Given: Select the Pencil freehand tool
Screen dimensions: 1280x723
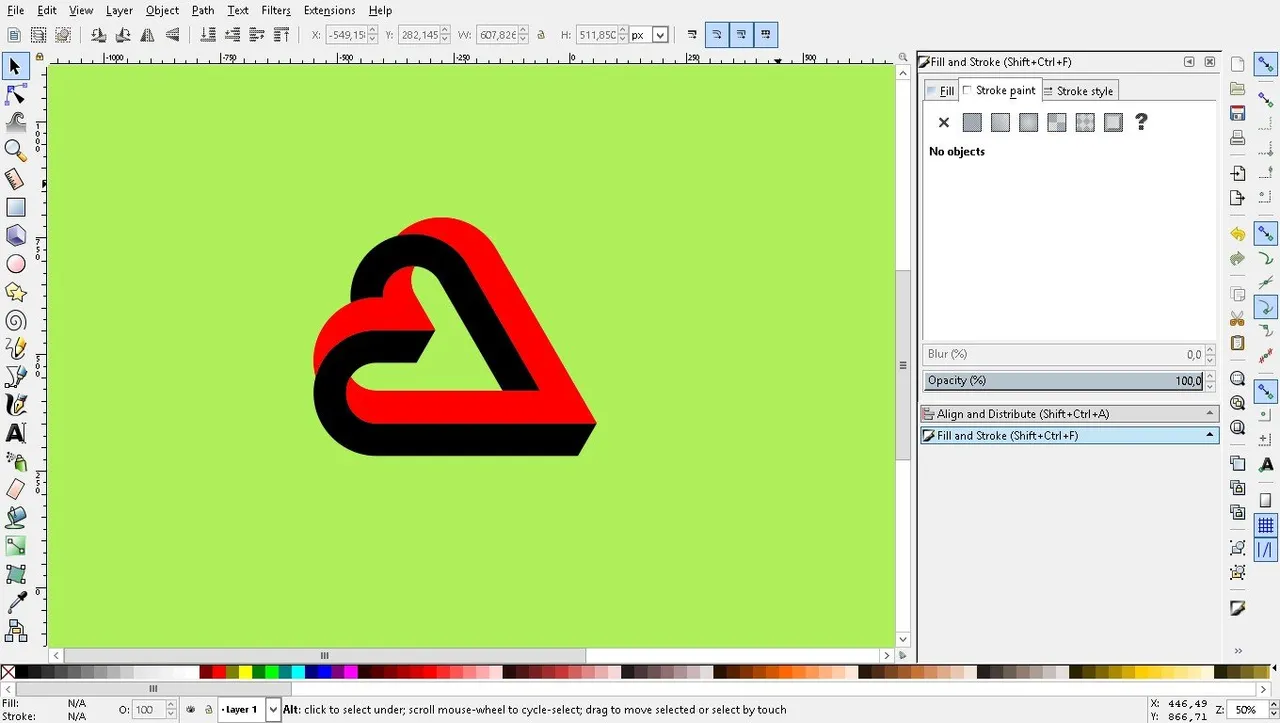Looking at the screenshot, I should click(x=16, y=348).
